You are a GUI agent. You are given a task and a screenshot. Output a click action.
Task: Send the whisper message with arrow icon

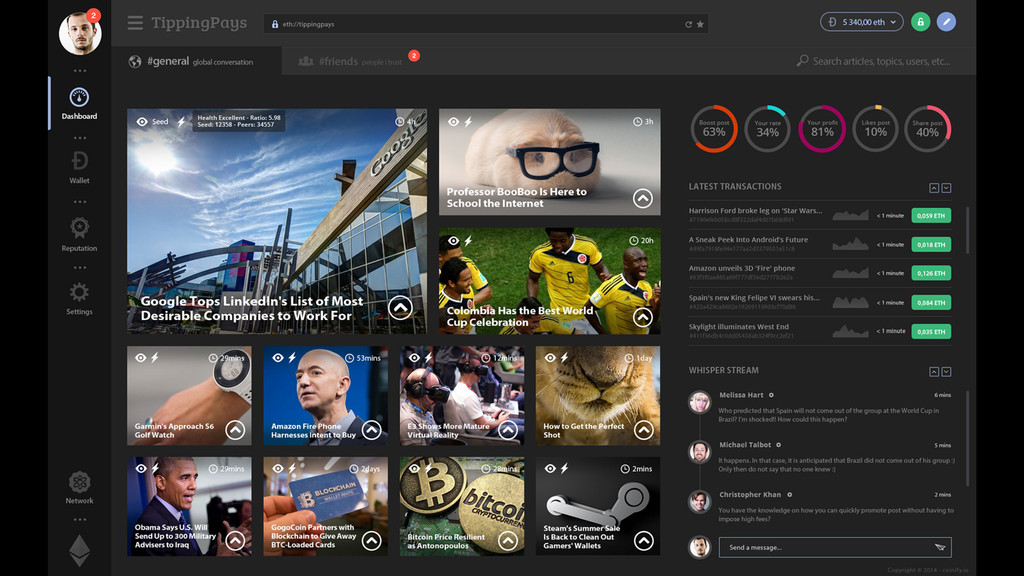[x=940, y=547]
